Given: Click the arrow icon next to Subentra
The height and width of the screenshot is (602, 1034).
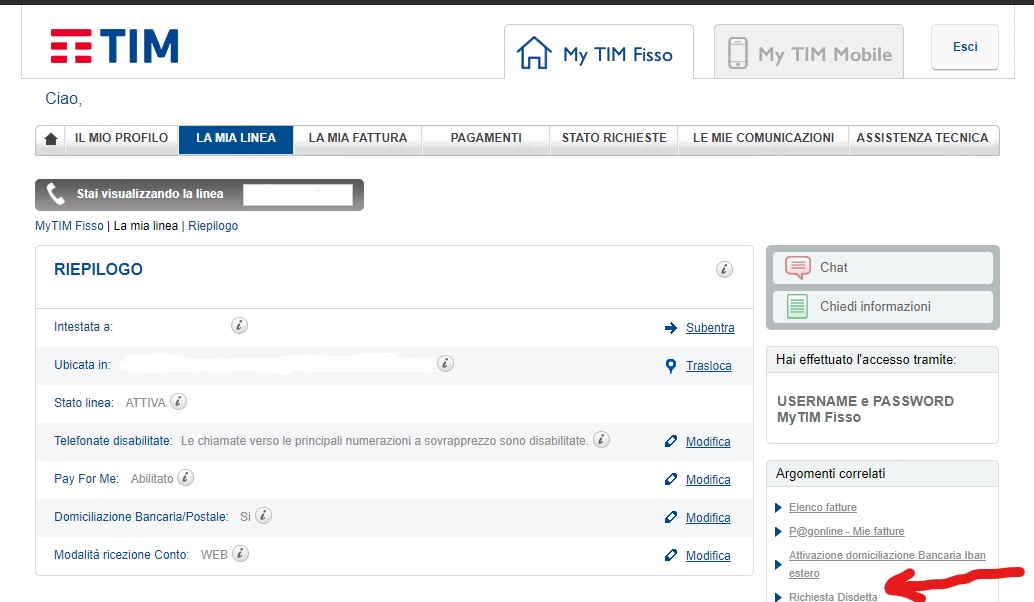Looking at the screenshot, I should click(x=671, y=328).
